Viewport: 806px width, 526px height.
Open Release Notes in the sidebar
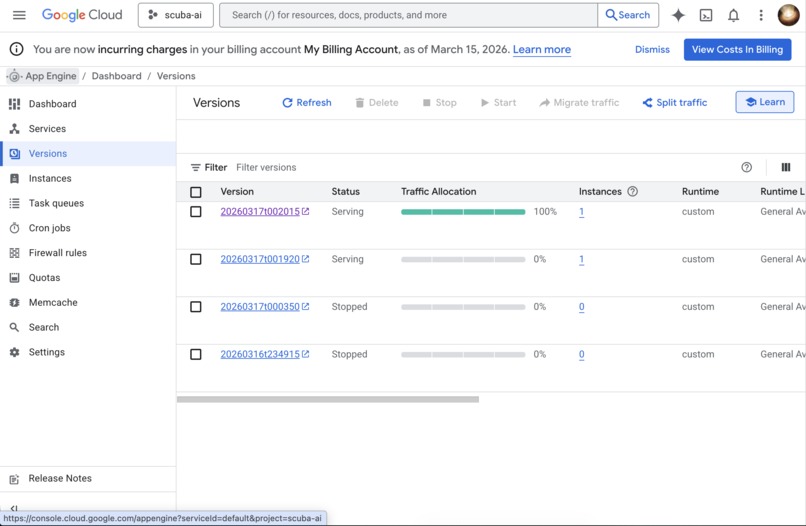(x=88, y=479)
